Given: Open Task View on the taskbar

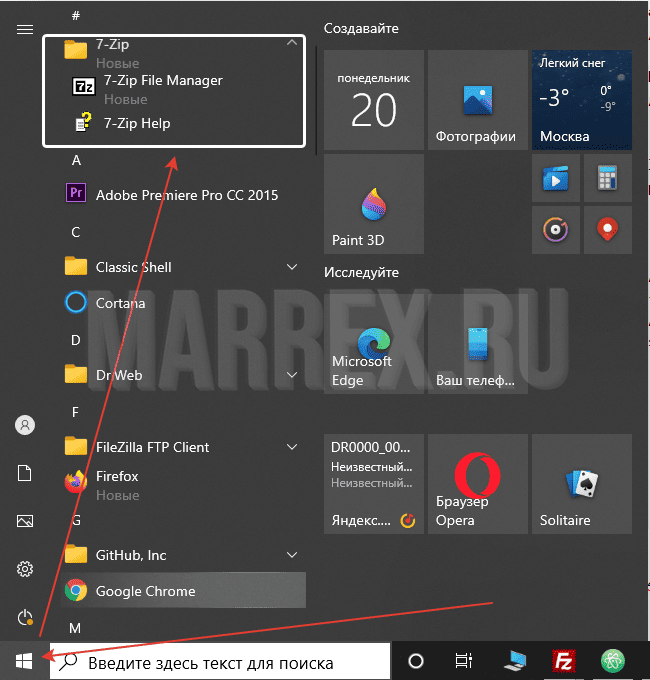Looking at the screenshot, I should coord(464,661).
